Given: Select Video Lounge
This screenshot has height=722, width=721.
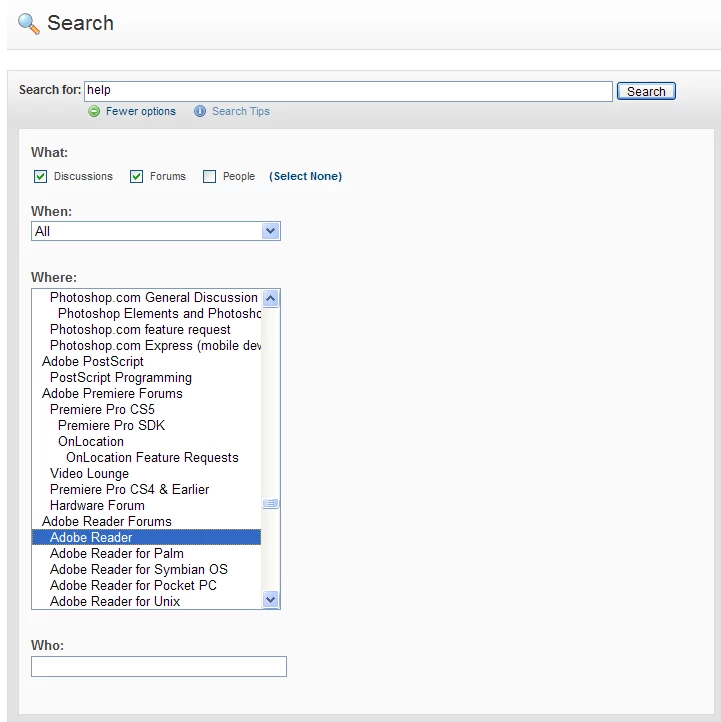Looking at the screenshot, I should point(146,473).
